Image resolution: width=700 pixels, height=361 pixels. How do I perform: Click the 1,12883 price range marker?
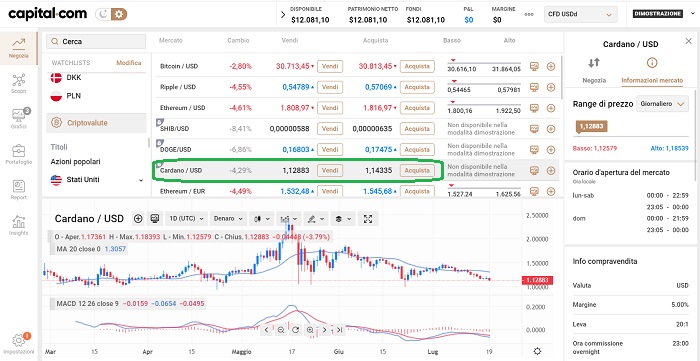point(592,126)
